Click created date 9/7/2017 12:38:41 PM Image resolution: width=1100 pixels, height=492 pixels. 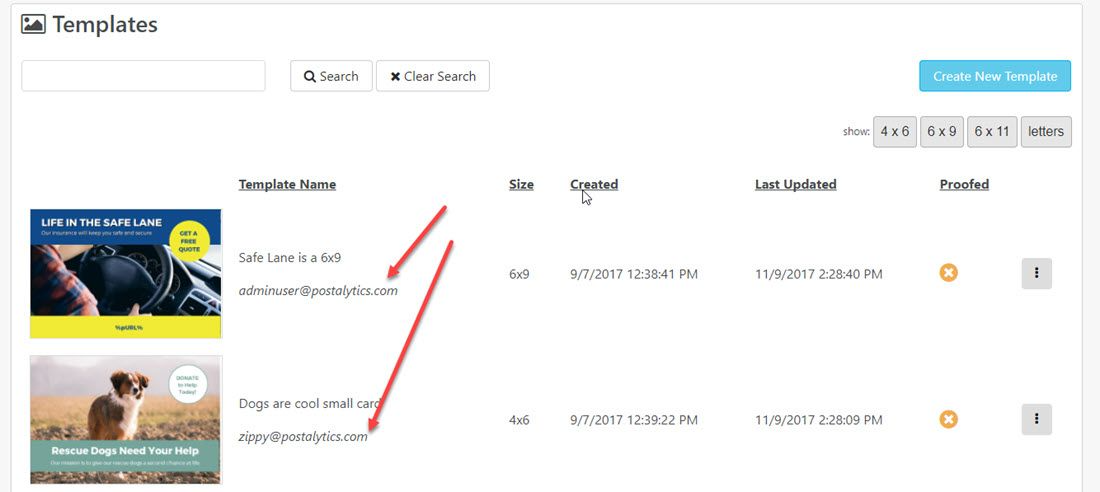634,274
